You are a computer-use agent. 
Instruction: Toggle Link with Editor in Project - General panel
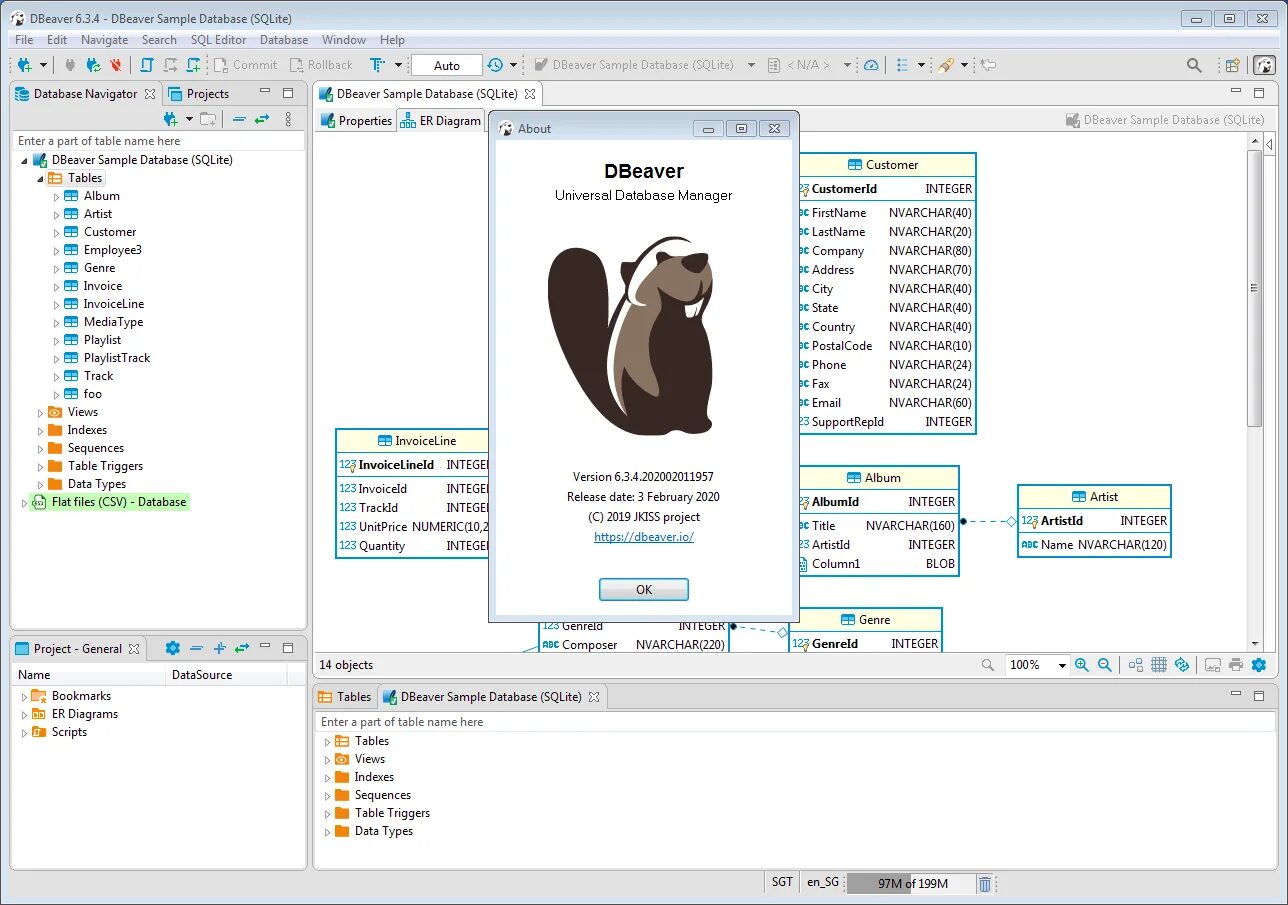pos(242,648)
